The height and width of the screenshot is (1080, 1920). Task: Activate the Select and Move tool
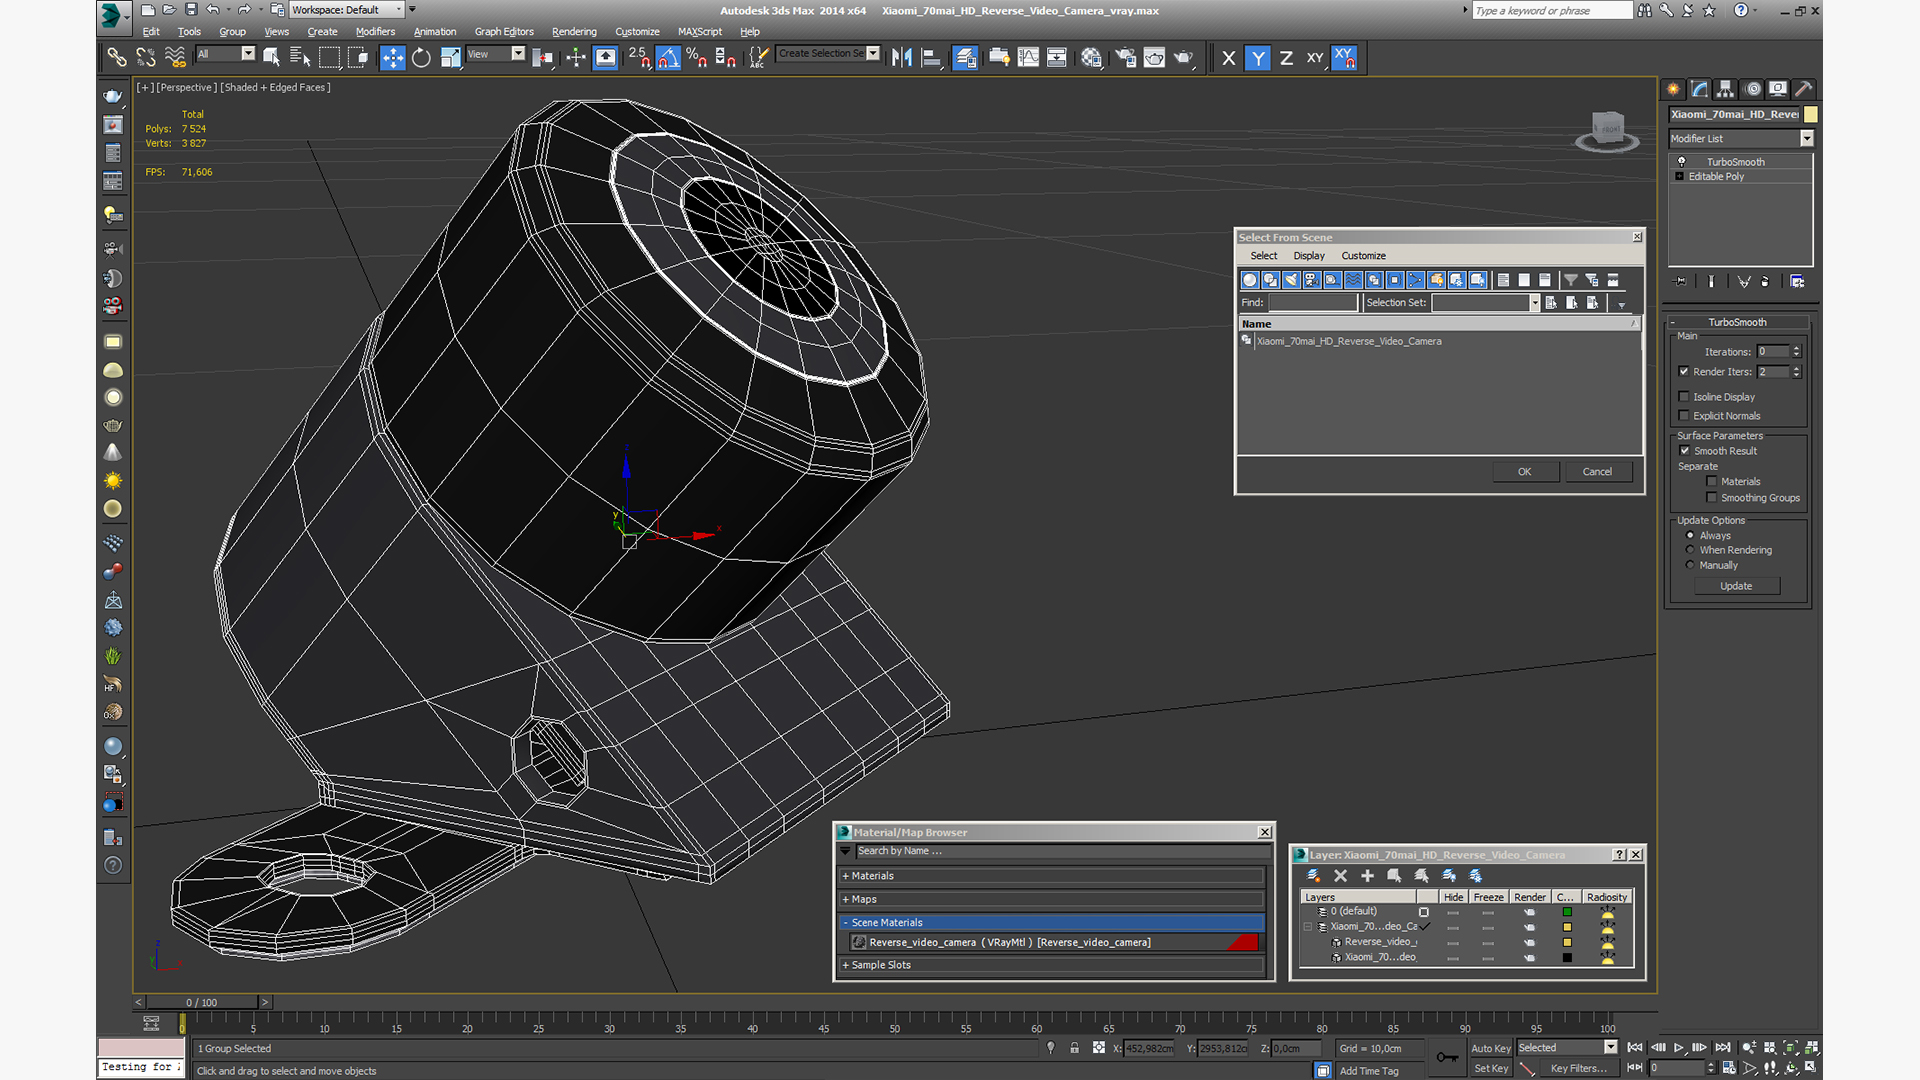point(393,58)
